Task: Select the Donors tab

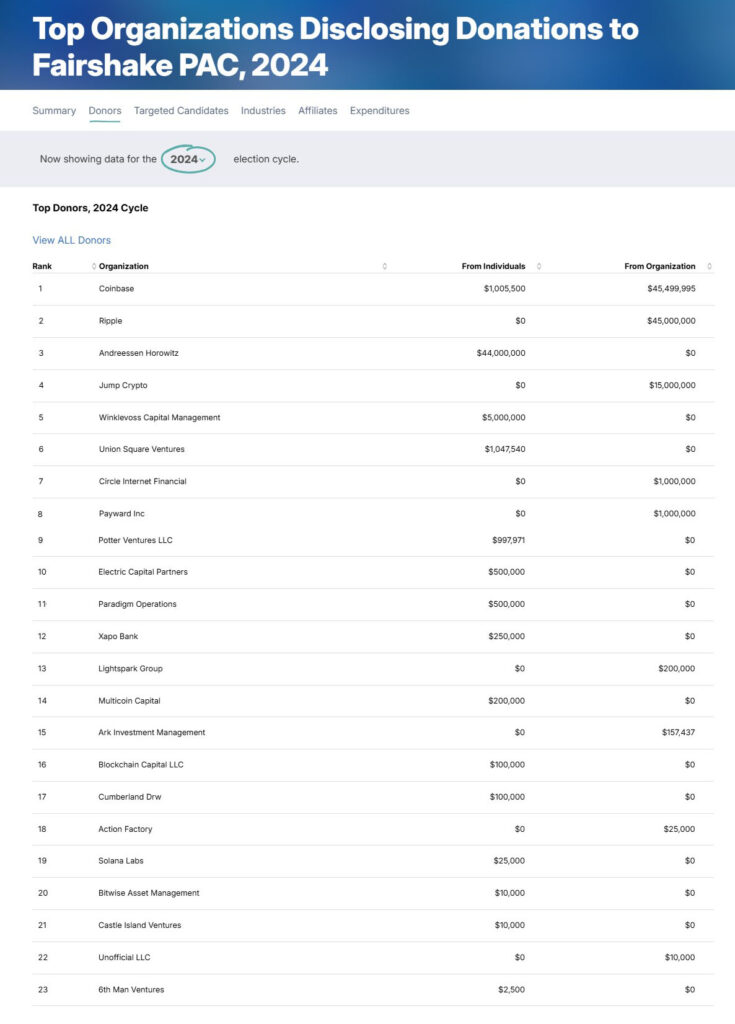Action: [x=105, y=111]
